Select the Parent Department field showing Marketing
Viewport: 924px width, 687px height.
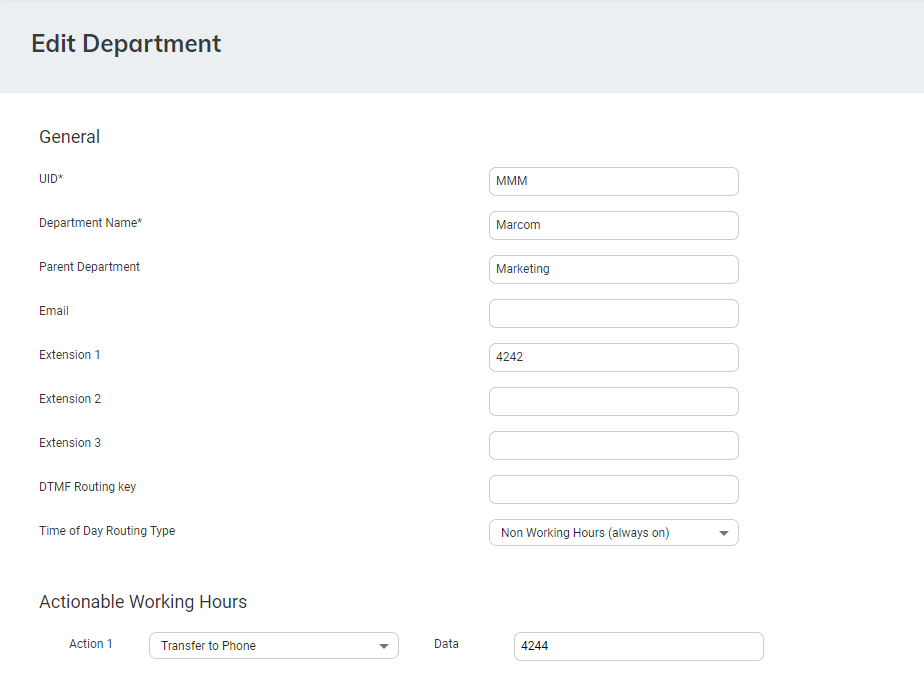coord(613,269)
